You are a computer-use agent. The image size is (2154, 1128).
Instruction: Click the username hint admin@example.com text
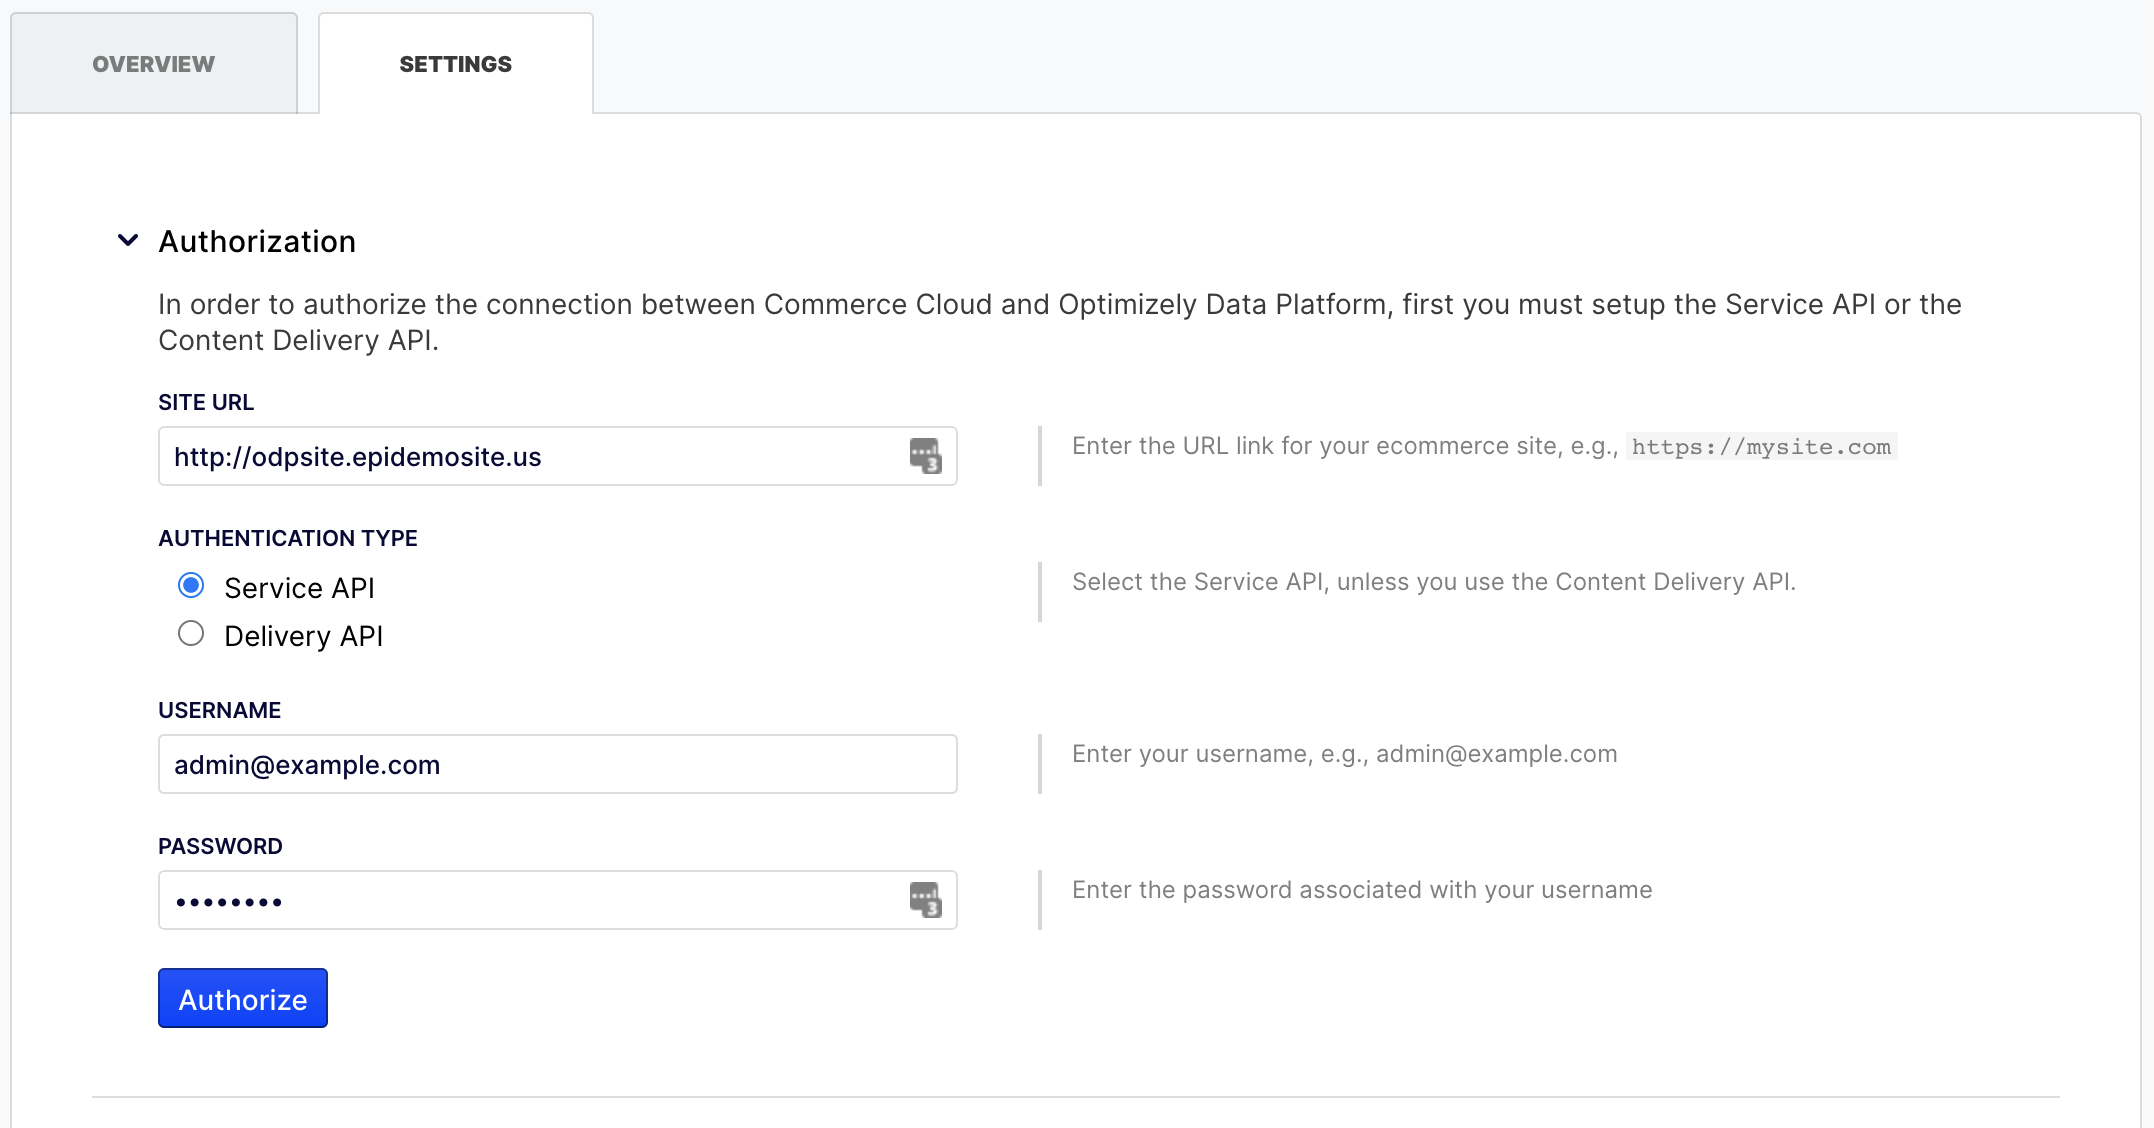coord(1496,754)
